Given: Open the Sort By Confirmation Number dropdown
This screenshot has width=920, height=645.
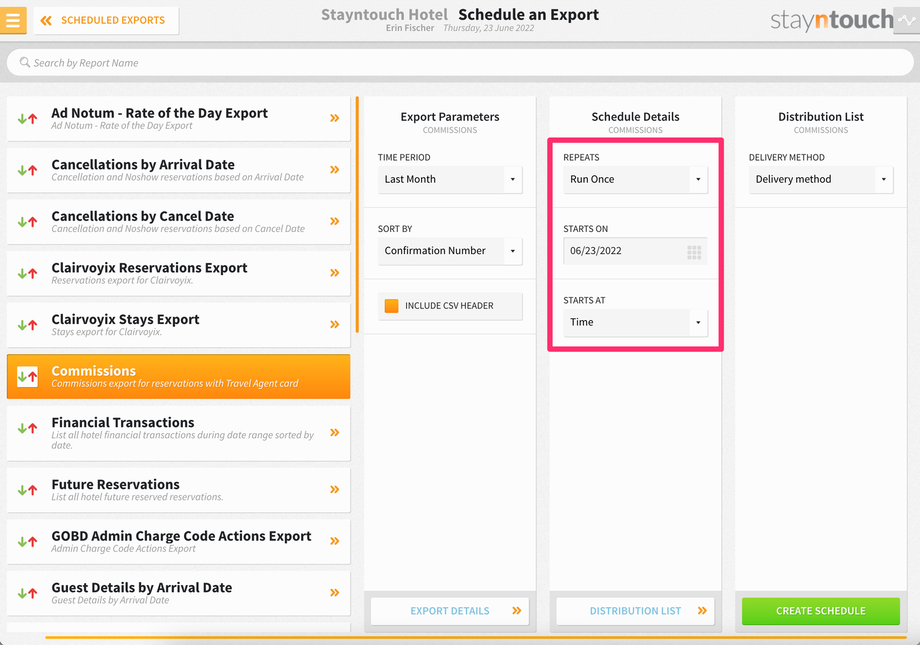Looking at the screenshot, I should 449,251.
